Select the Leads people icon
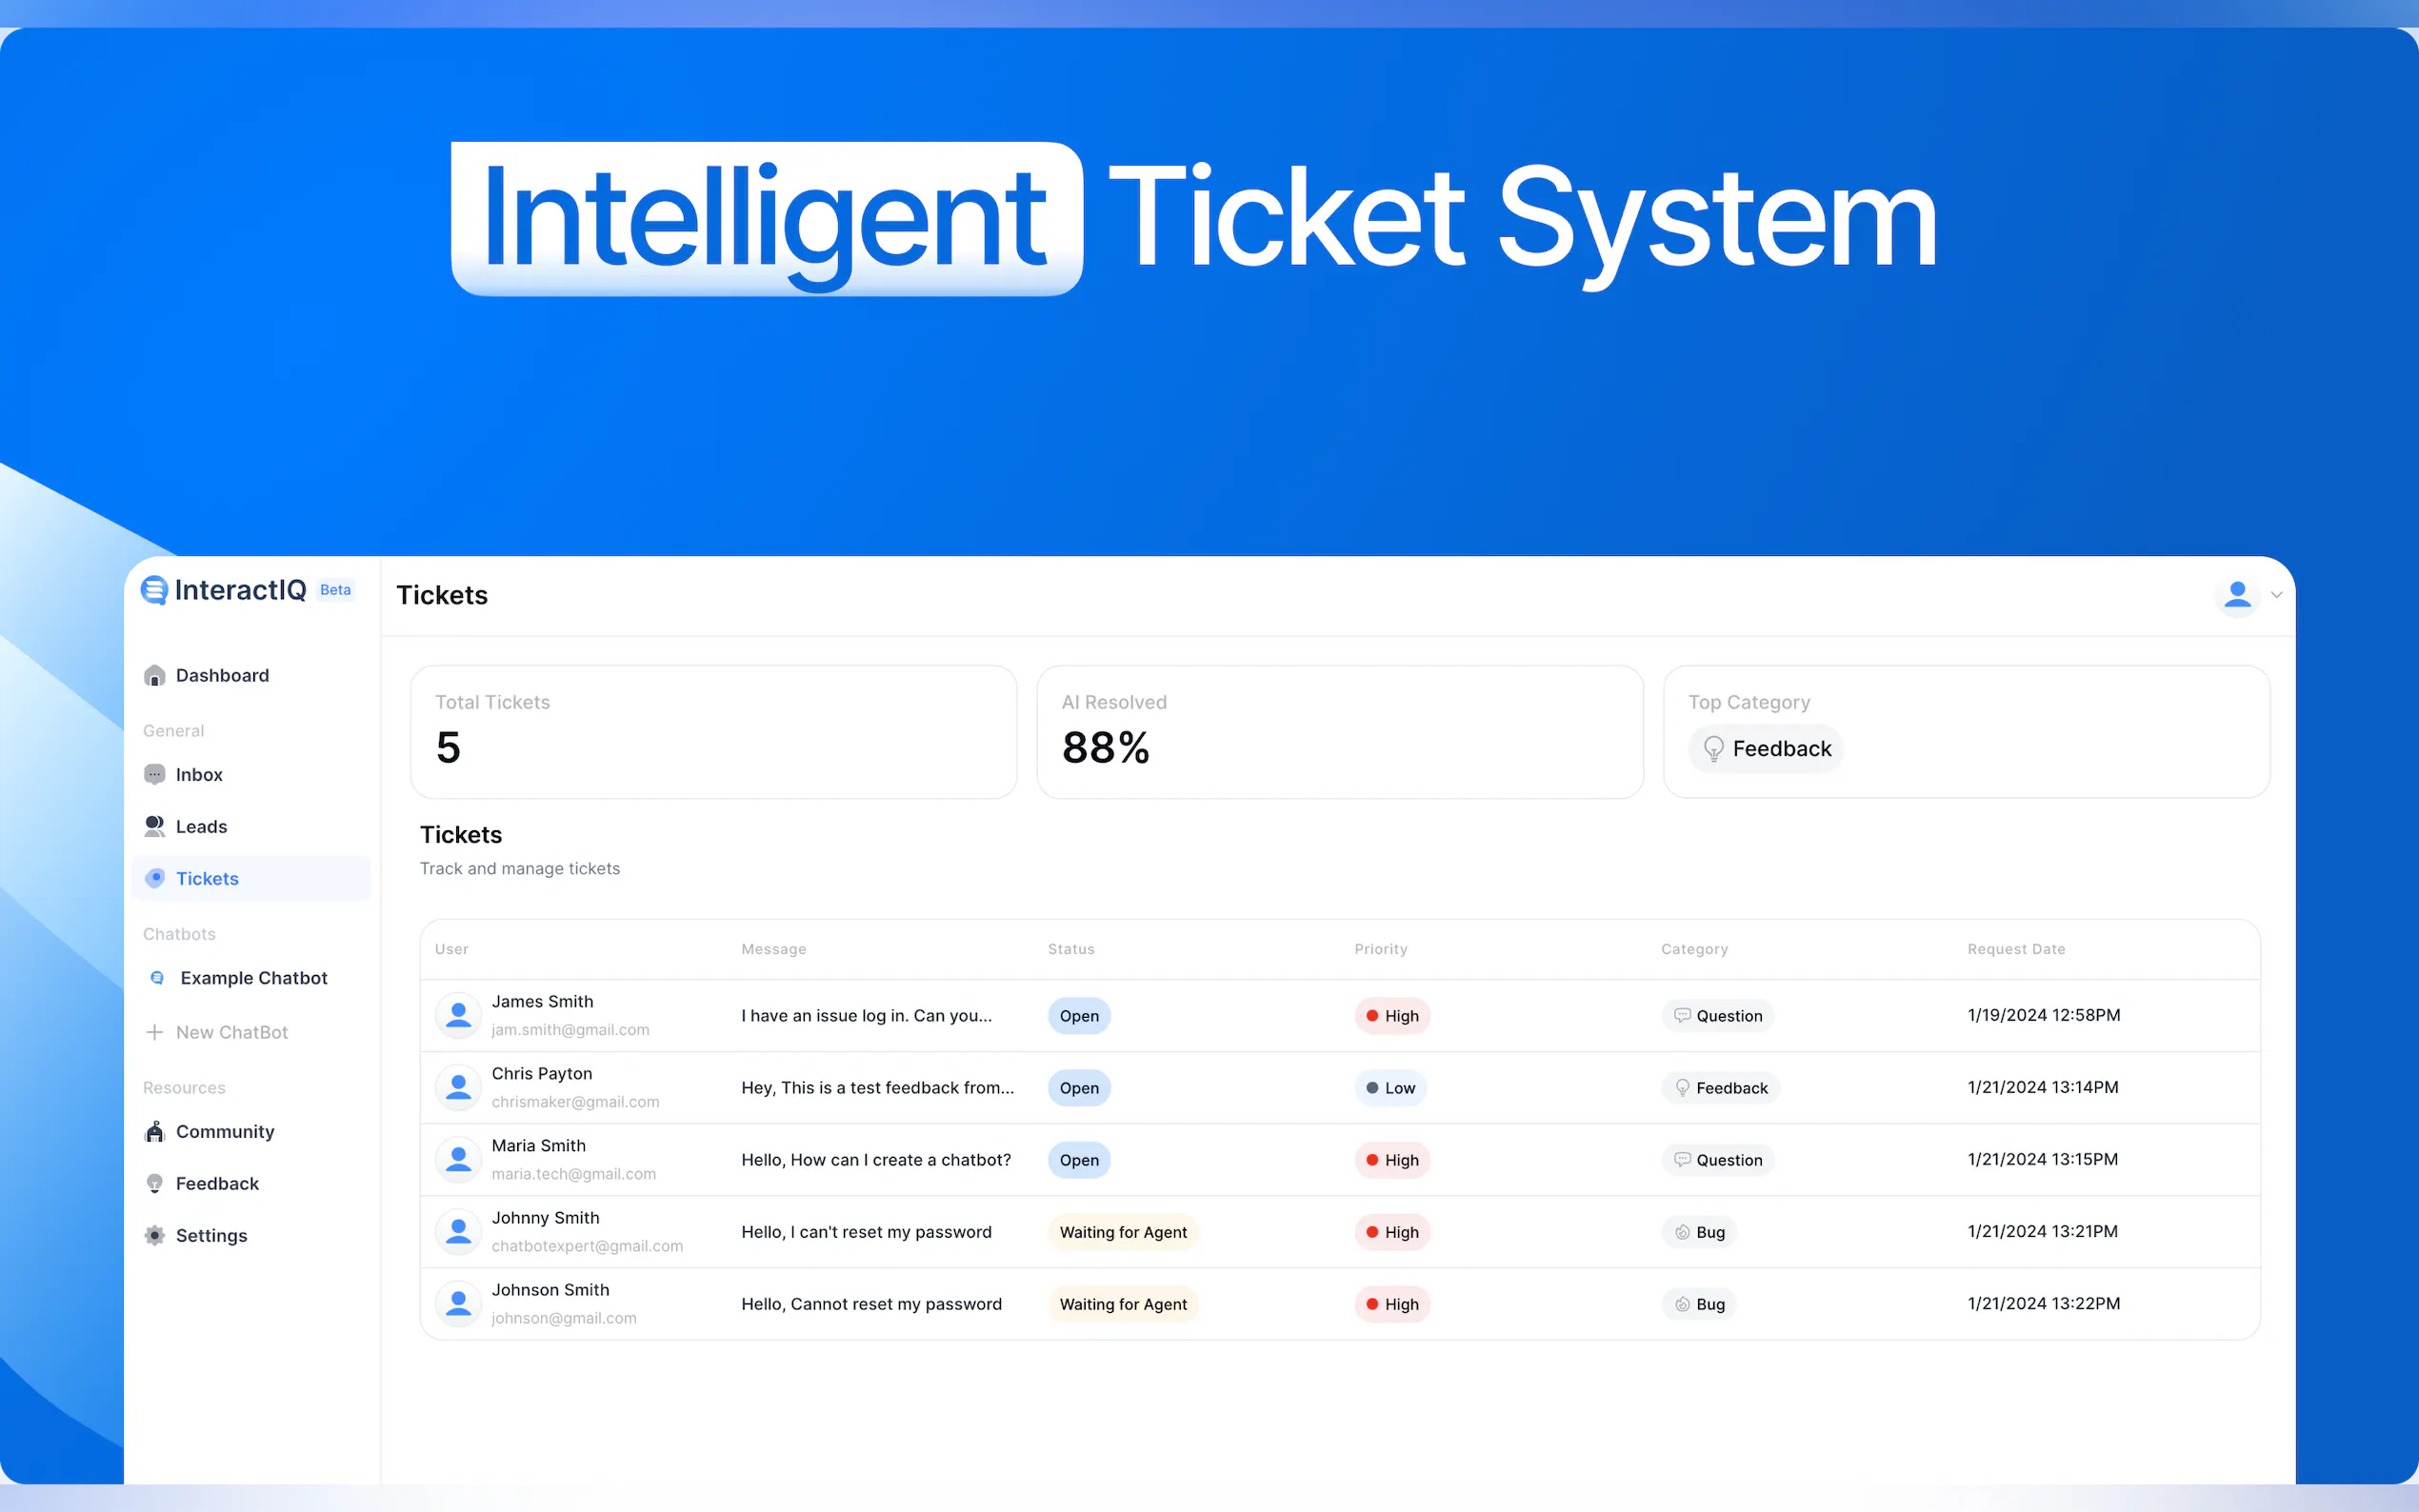The height and width of the screenshot is (1512, 2419). coord(154,827)
